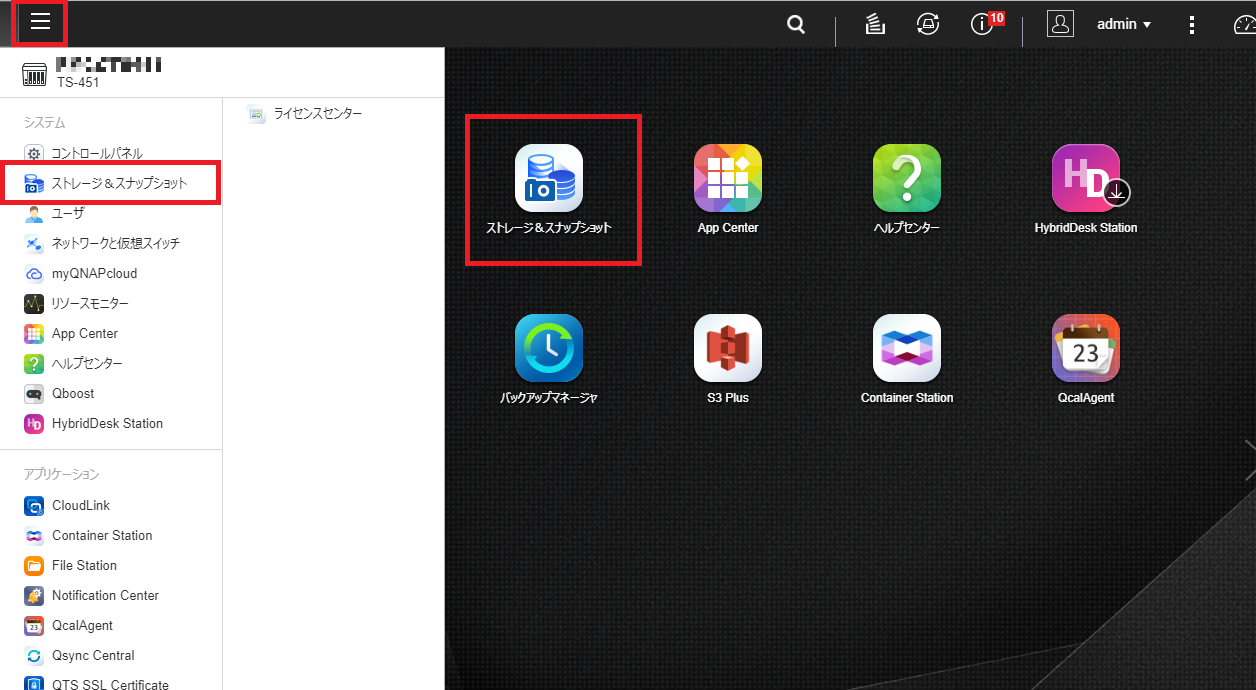The width and height of the screenshot is (1256, 690).
Task: Open ライセンスセンター in menu
Action: click(305, 114)
